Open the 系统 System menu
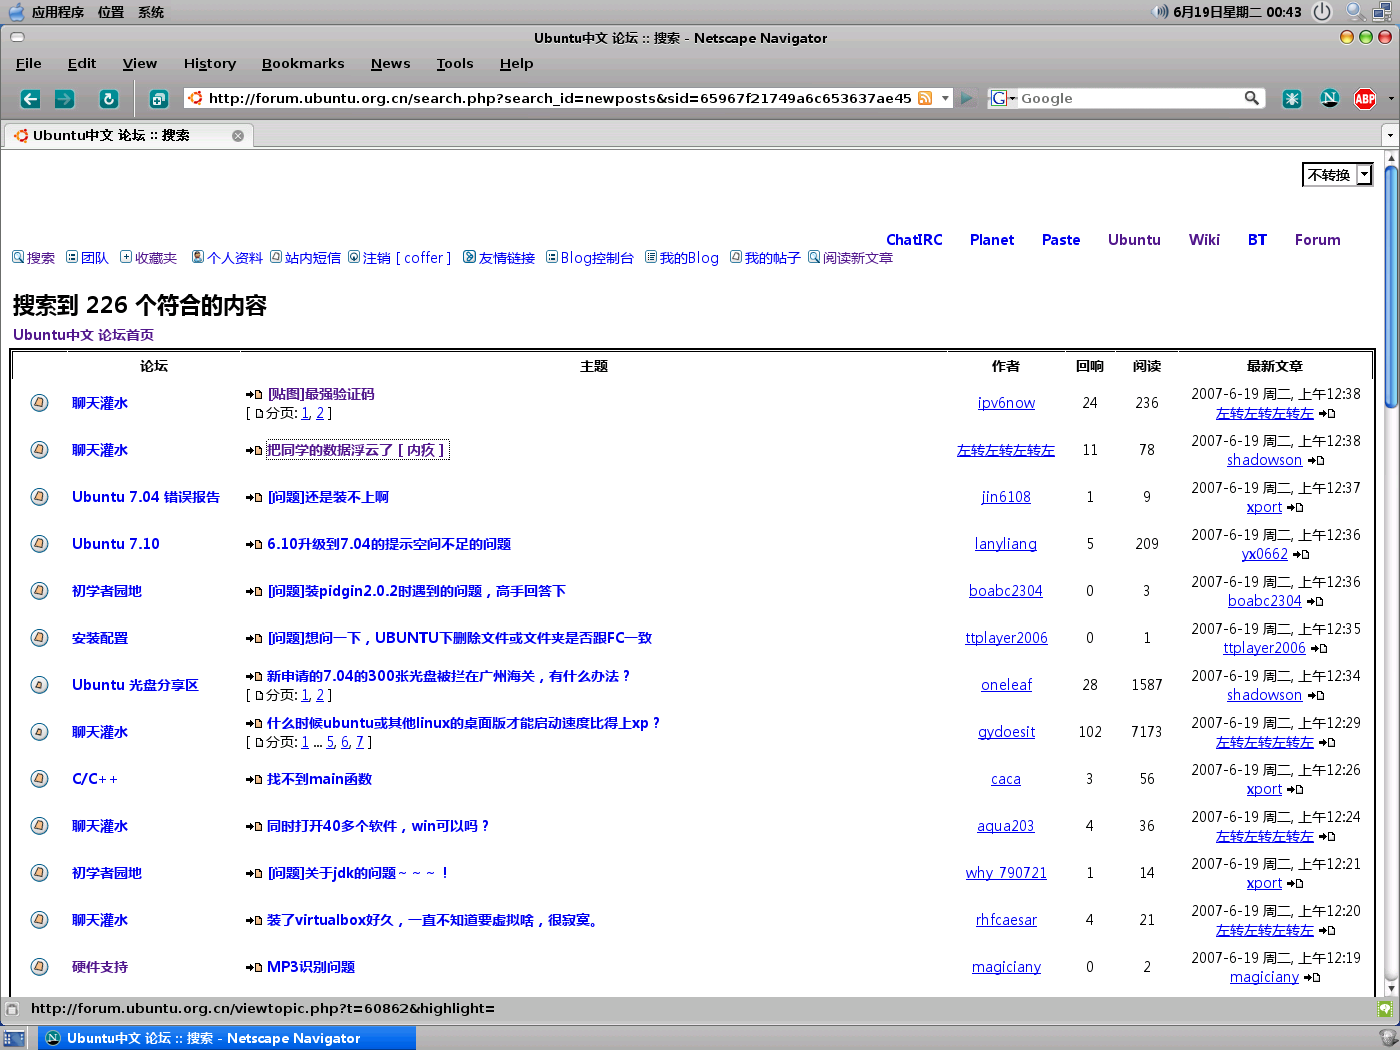 [x=151, y=12]
